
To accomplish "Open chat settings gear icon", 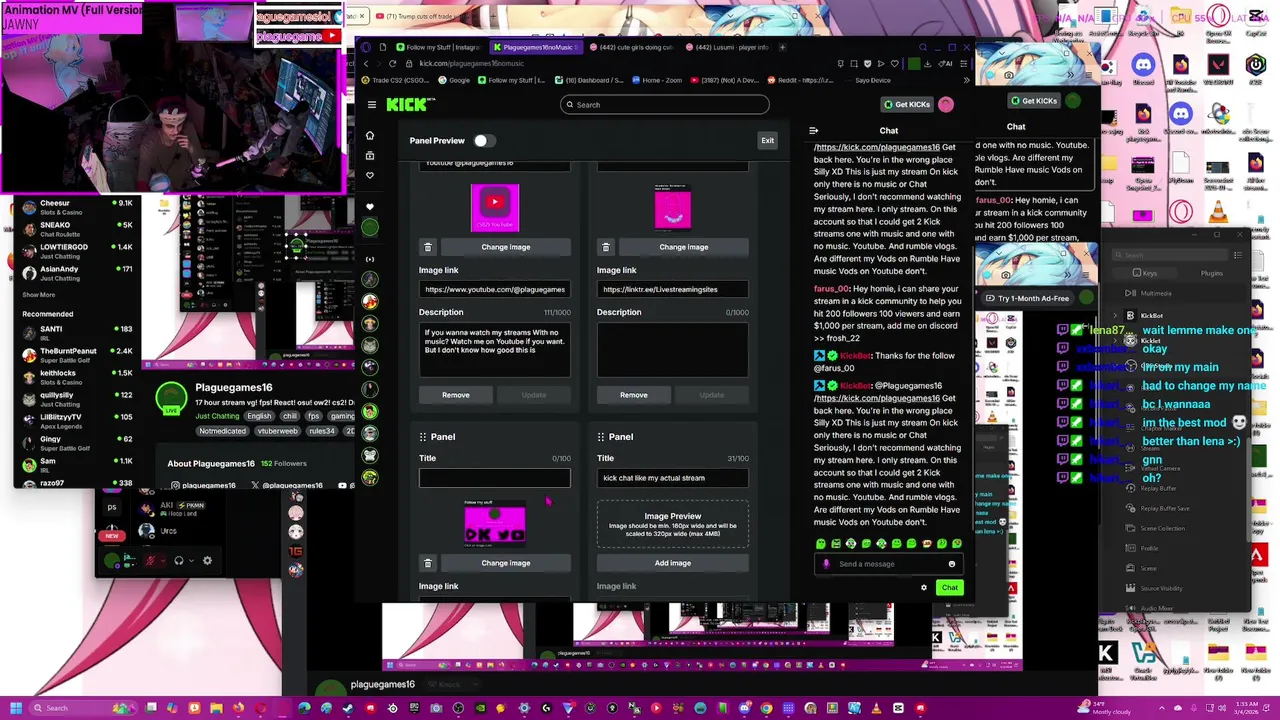I will (x=923, y=588).
